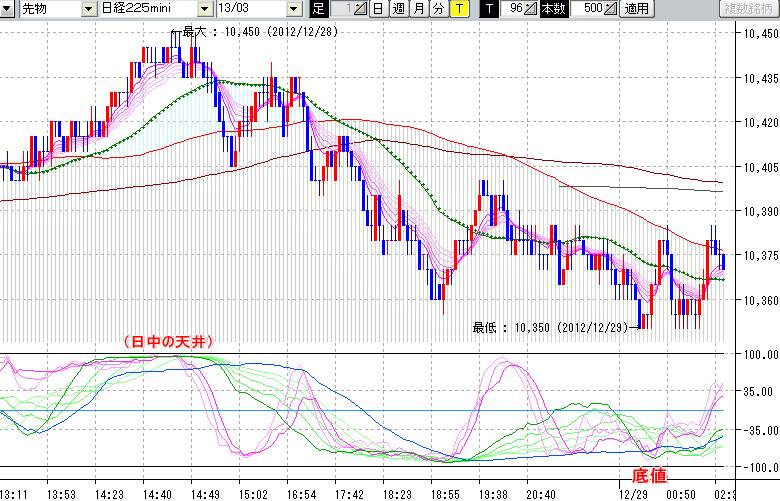The height and width of the screenshot is (501, 780).
Task: Expand the 日経225mini symbol dropdown
Action: [205, 9]
